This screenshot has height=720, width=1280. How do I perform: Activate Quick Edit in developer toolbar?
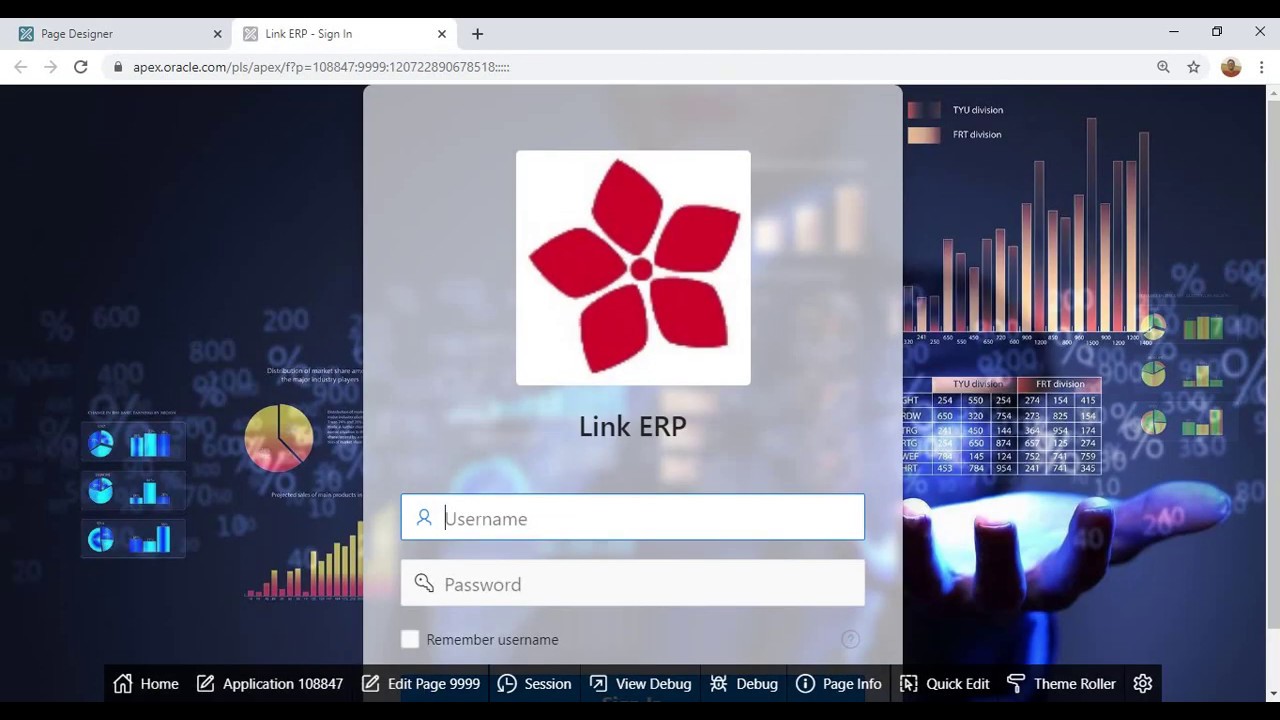tap(944, 684)
